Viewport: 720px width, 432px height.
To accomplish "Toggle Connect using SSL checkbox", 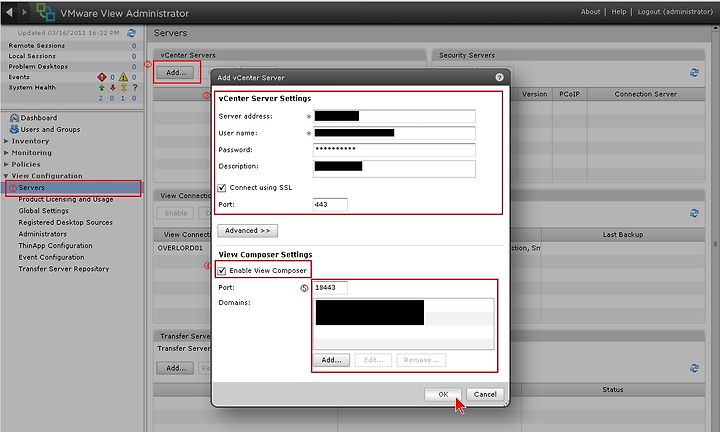I will coord(222,188).
